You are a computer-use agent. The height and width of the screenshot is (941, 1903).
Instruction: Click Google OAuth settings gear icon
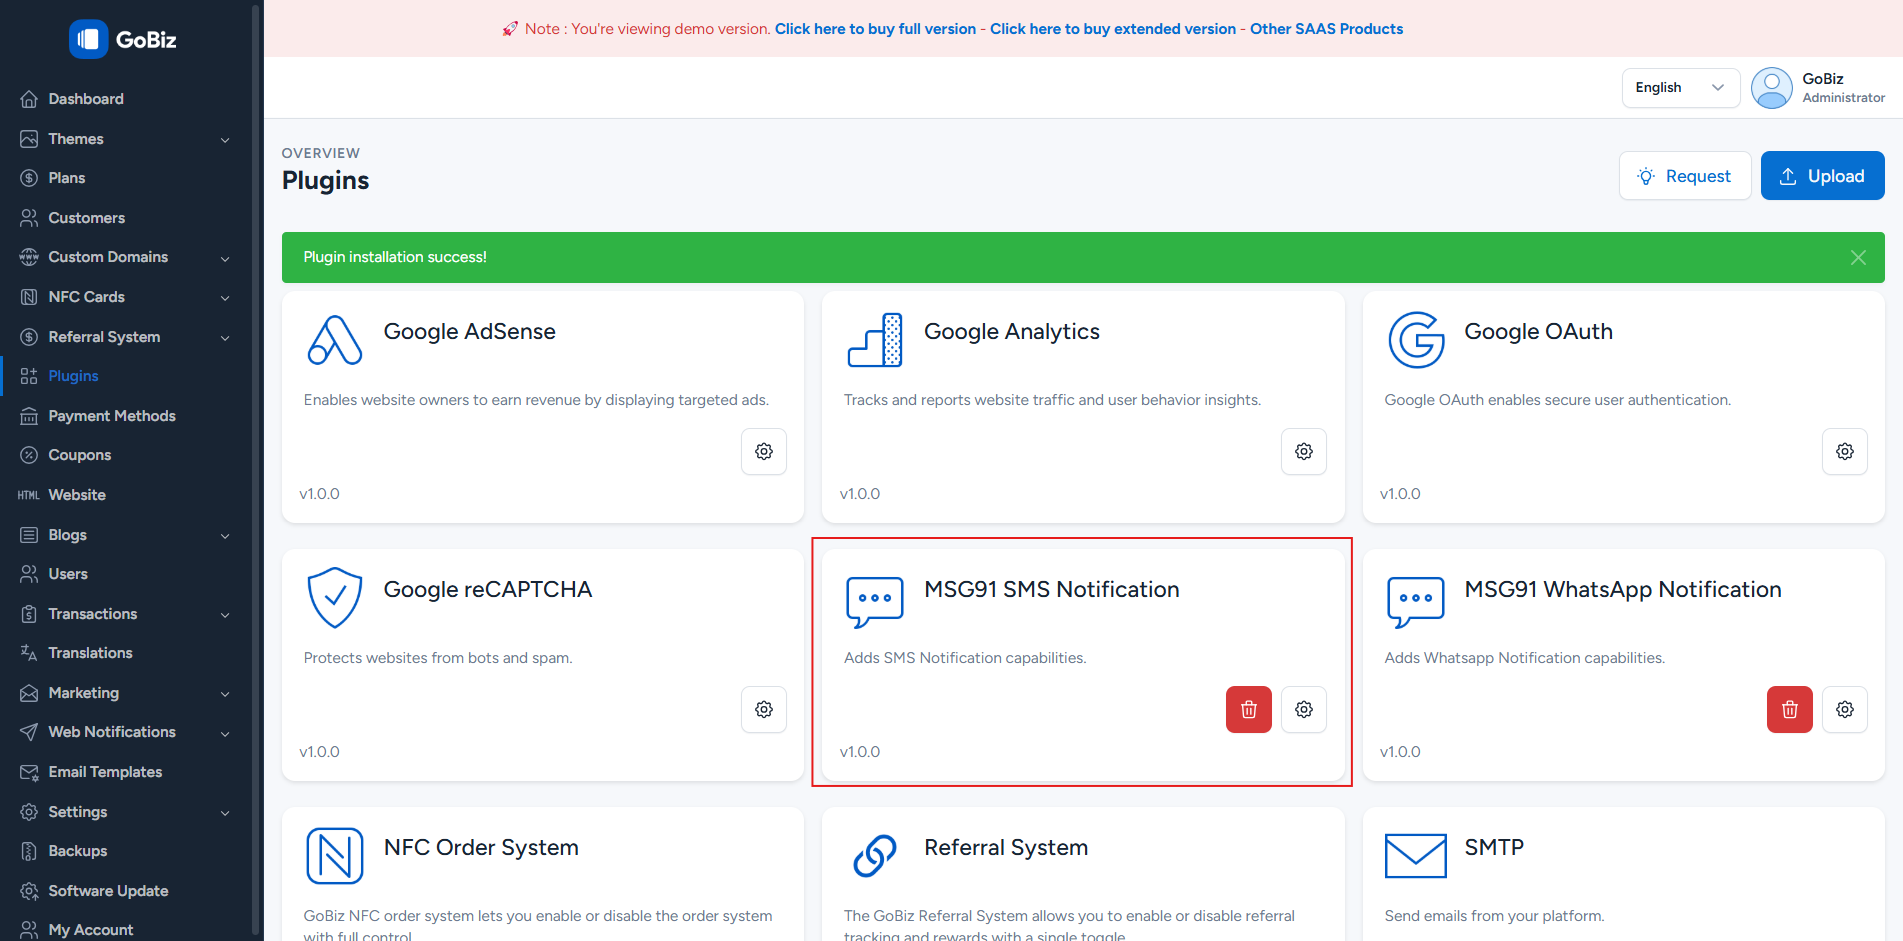coord(1844,452)
